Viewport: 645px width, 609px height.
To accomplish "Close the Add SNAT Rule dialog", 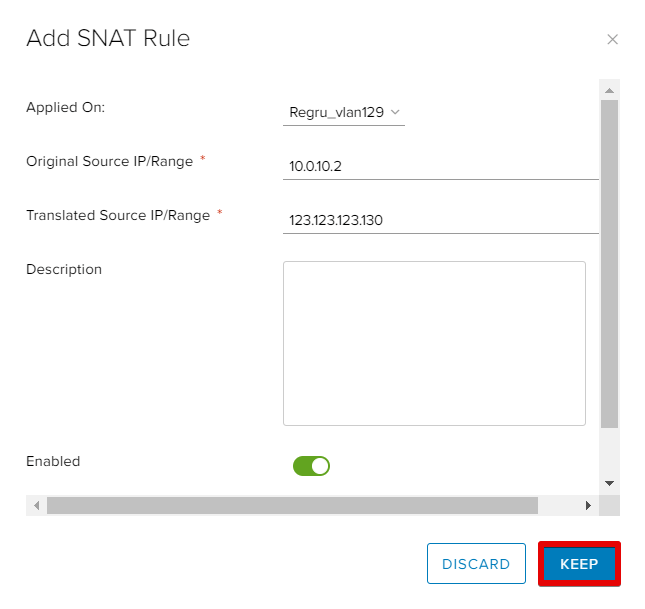I will pyautogui.click(x=613, y=40).
